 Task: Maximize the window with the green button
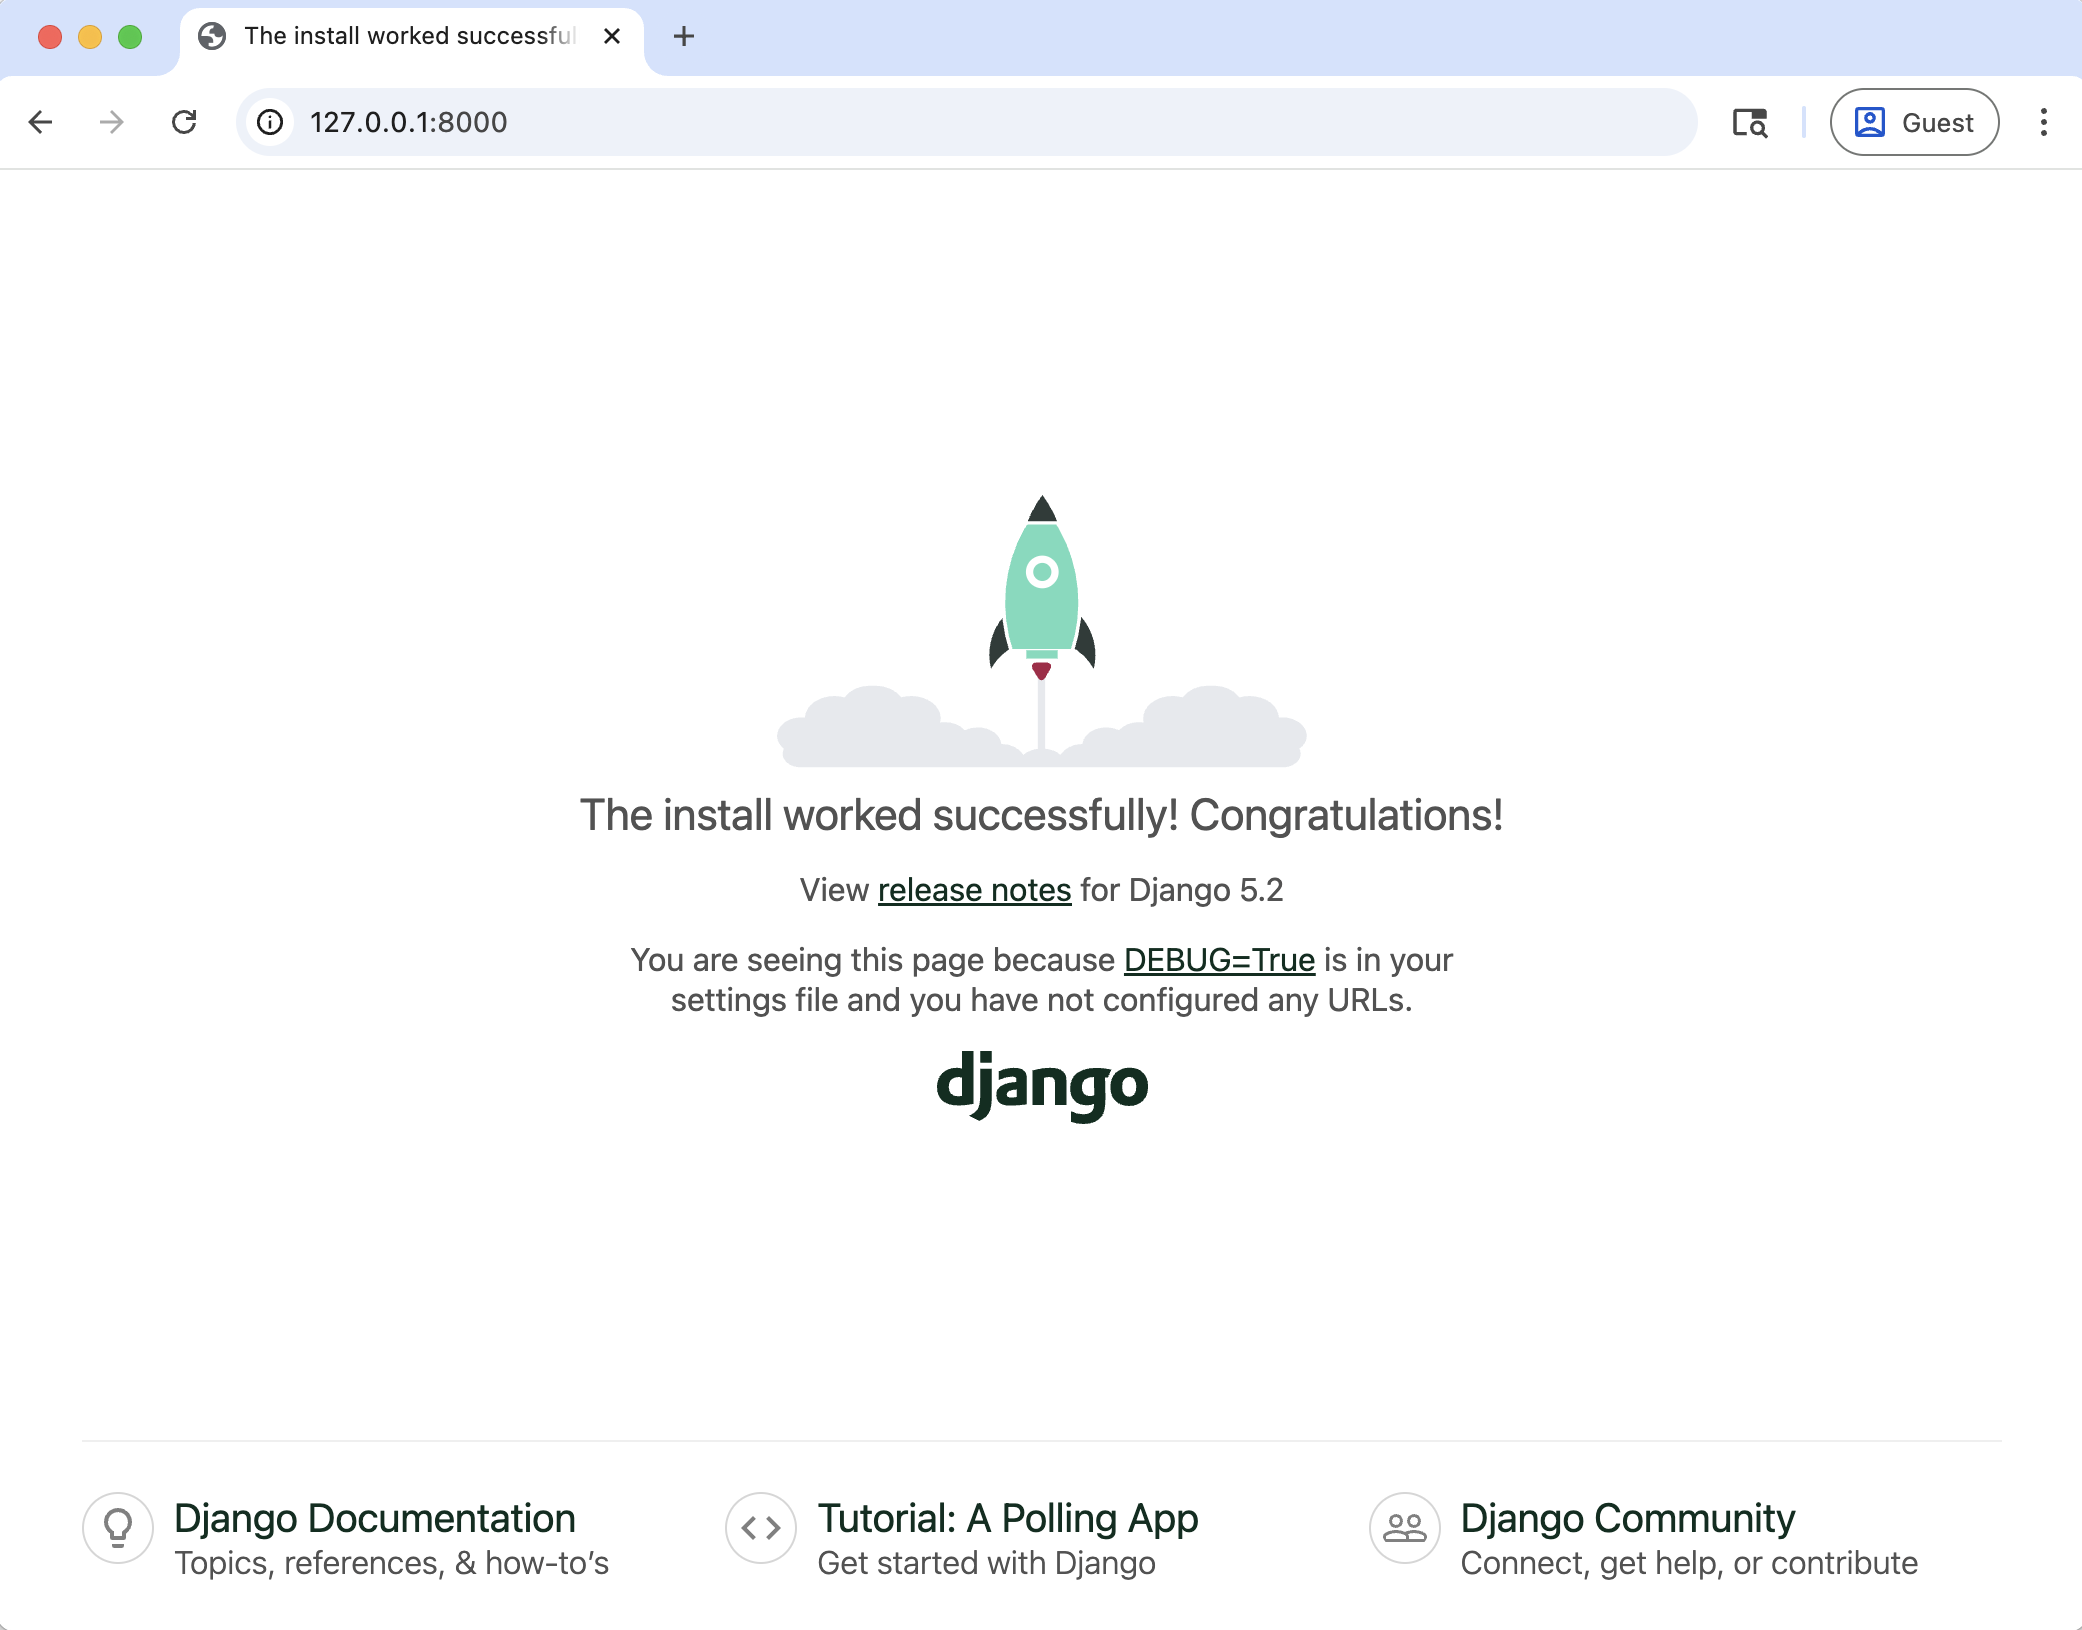130,37
